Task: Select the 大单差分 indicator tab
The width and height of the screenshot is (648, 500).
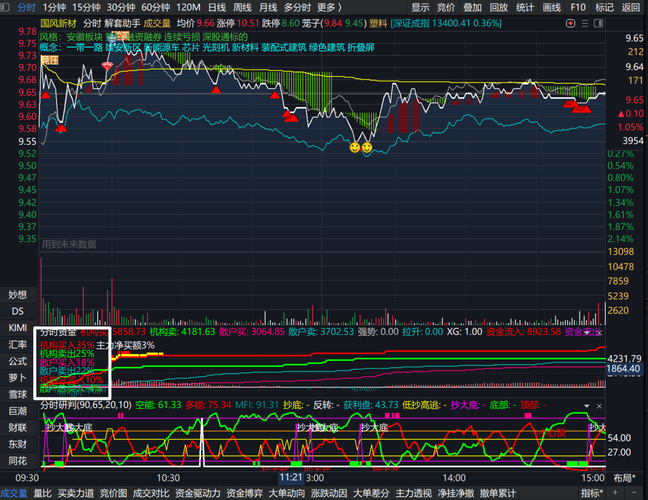Action: pyautogui.click(x=371, y=493)
